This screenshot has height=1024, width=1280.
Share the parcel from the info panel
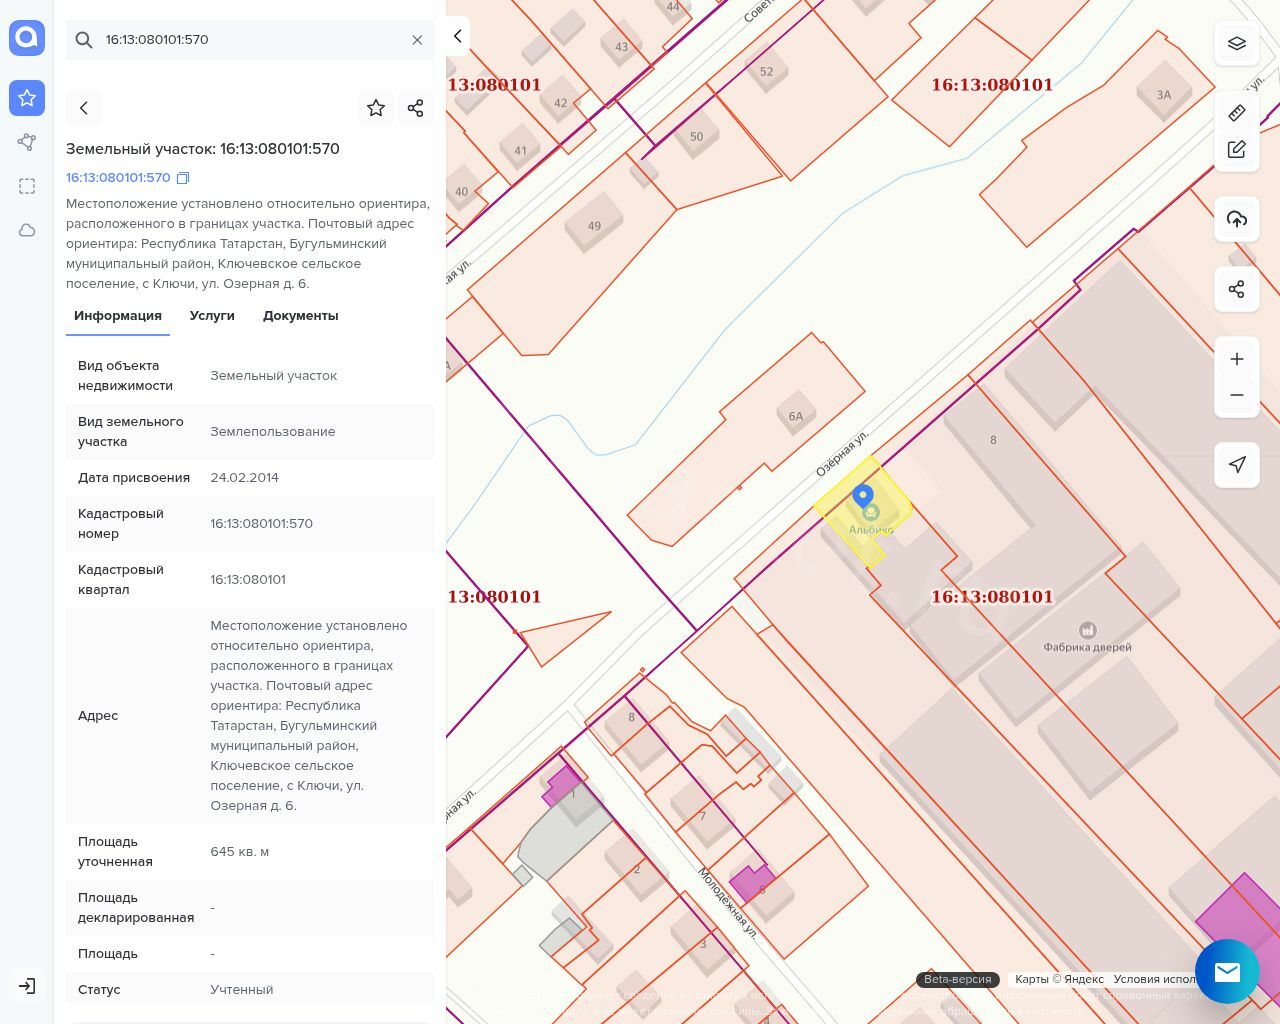point(416,108)
